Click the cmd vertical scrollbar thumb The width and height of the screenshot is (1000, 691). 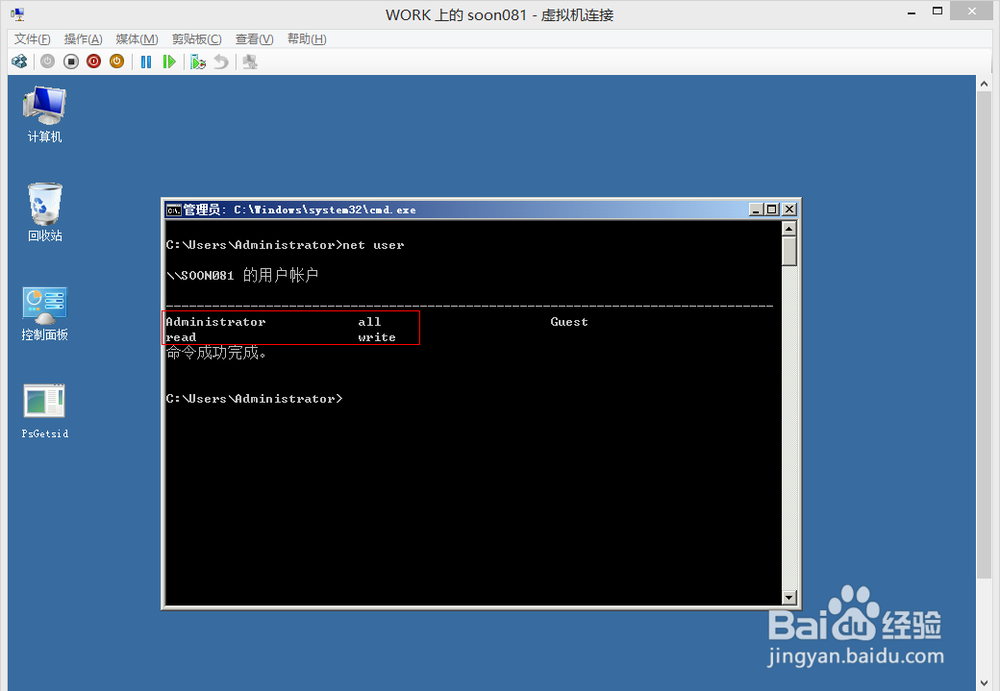tap(789, 251)
